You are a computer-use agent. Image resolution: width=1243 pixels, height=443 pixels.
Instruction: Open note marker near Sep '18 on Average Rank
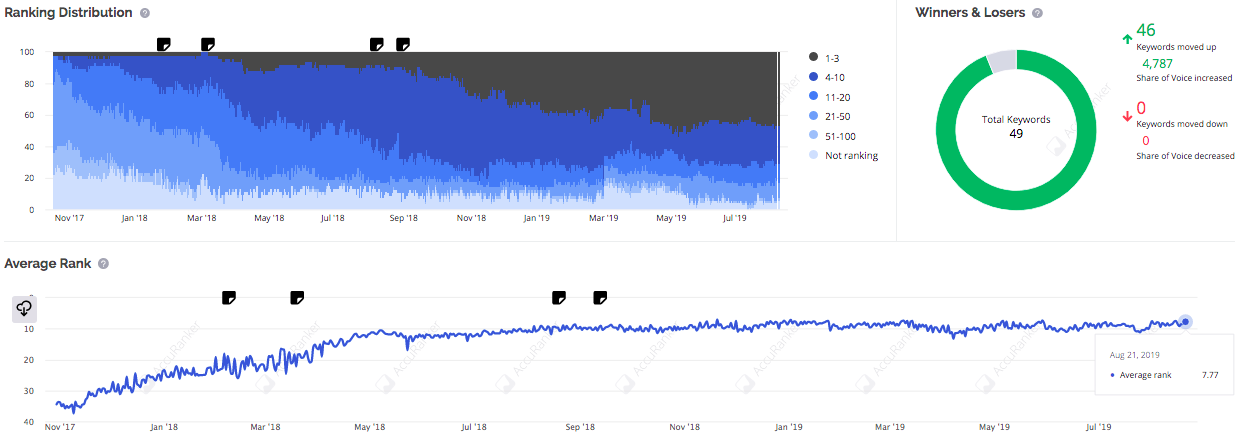point(601,298)
